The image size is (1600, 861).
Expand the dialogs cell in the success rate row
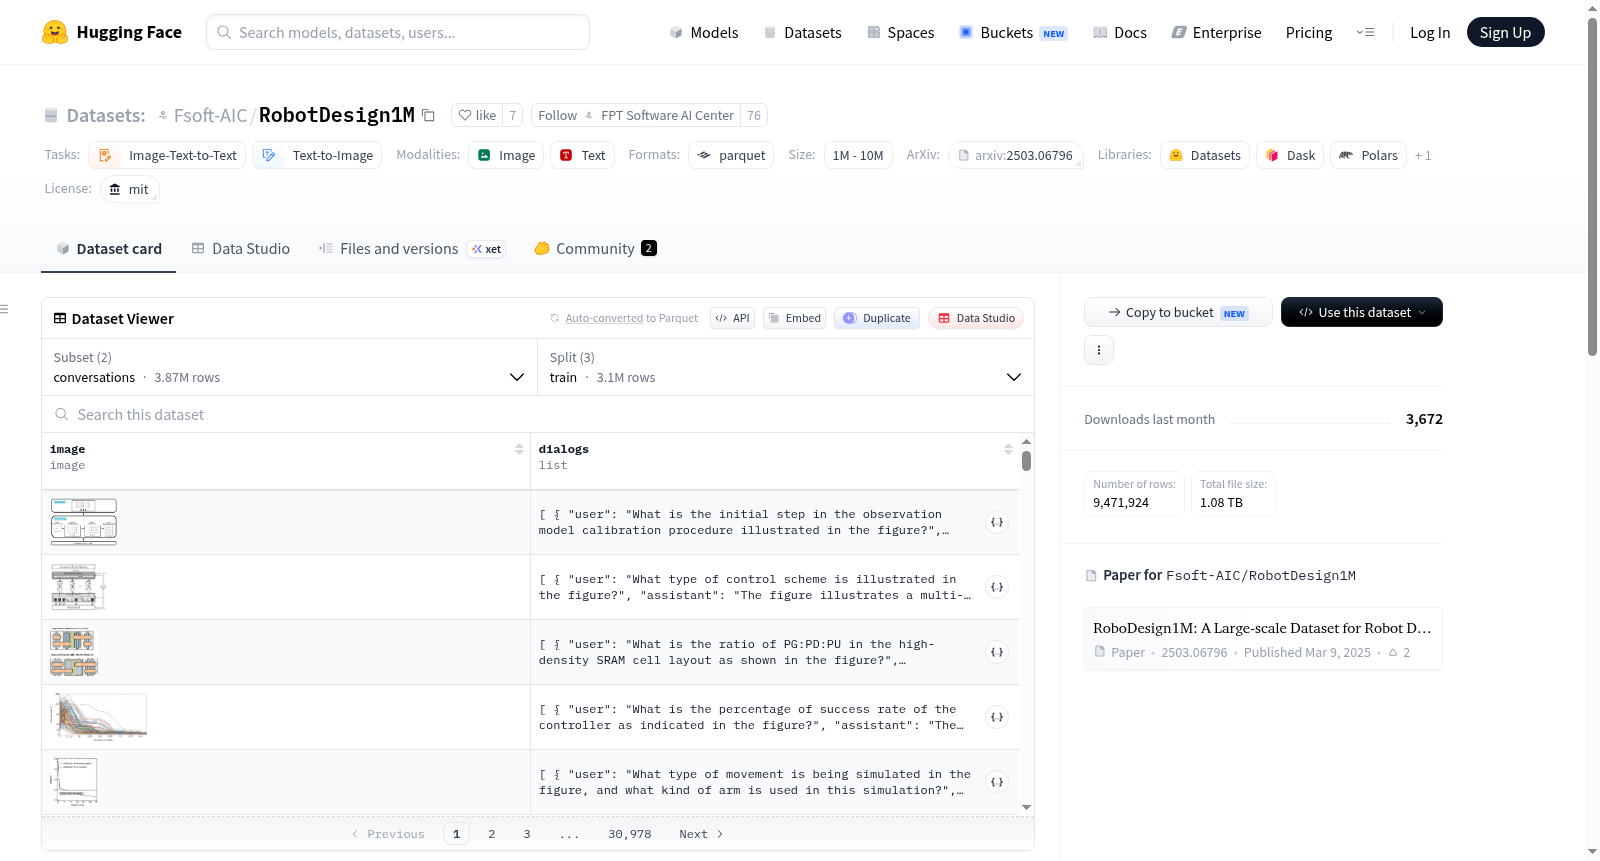[x=997, y=717]
